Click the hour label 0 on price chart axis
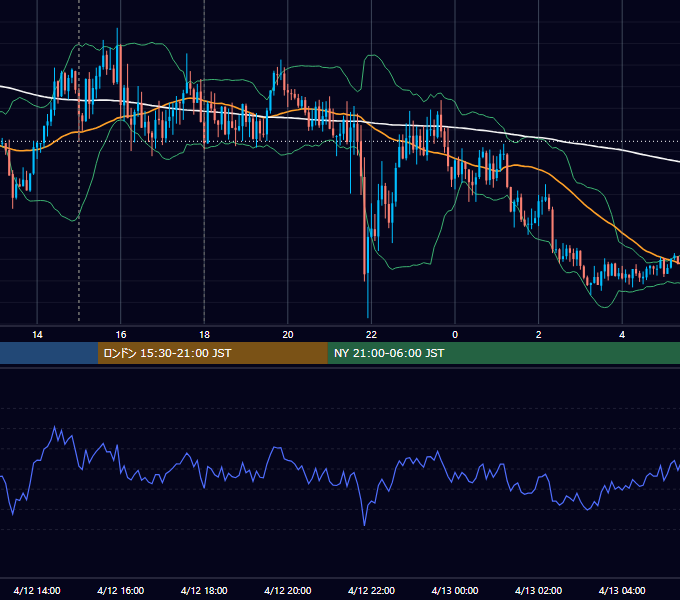The height and width of the screenshot is (600, 680). (455, 335)
